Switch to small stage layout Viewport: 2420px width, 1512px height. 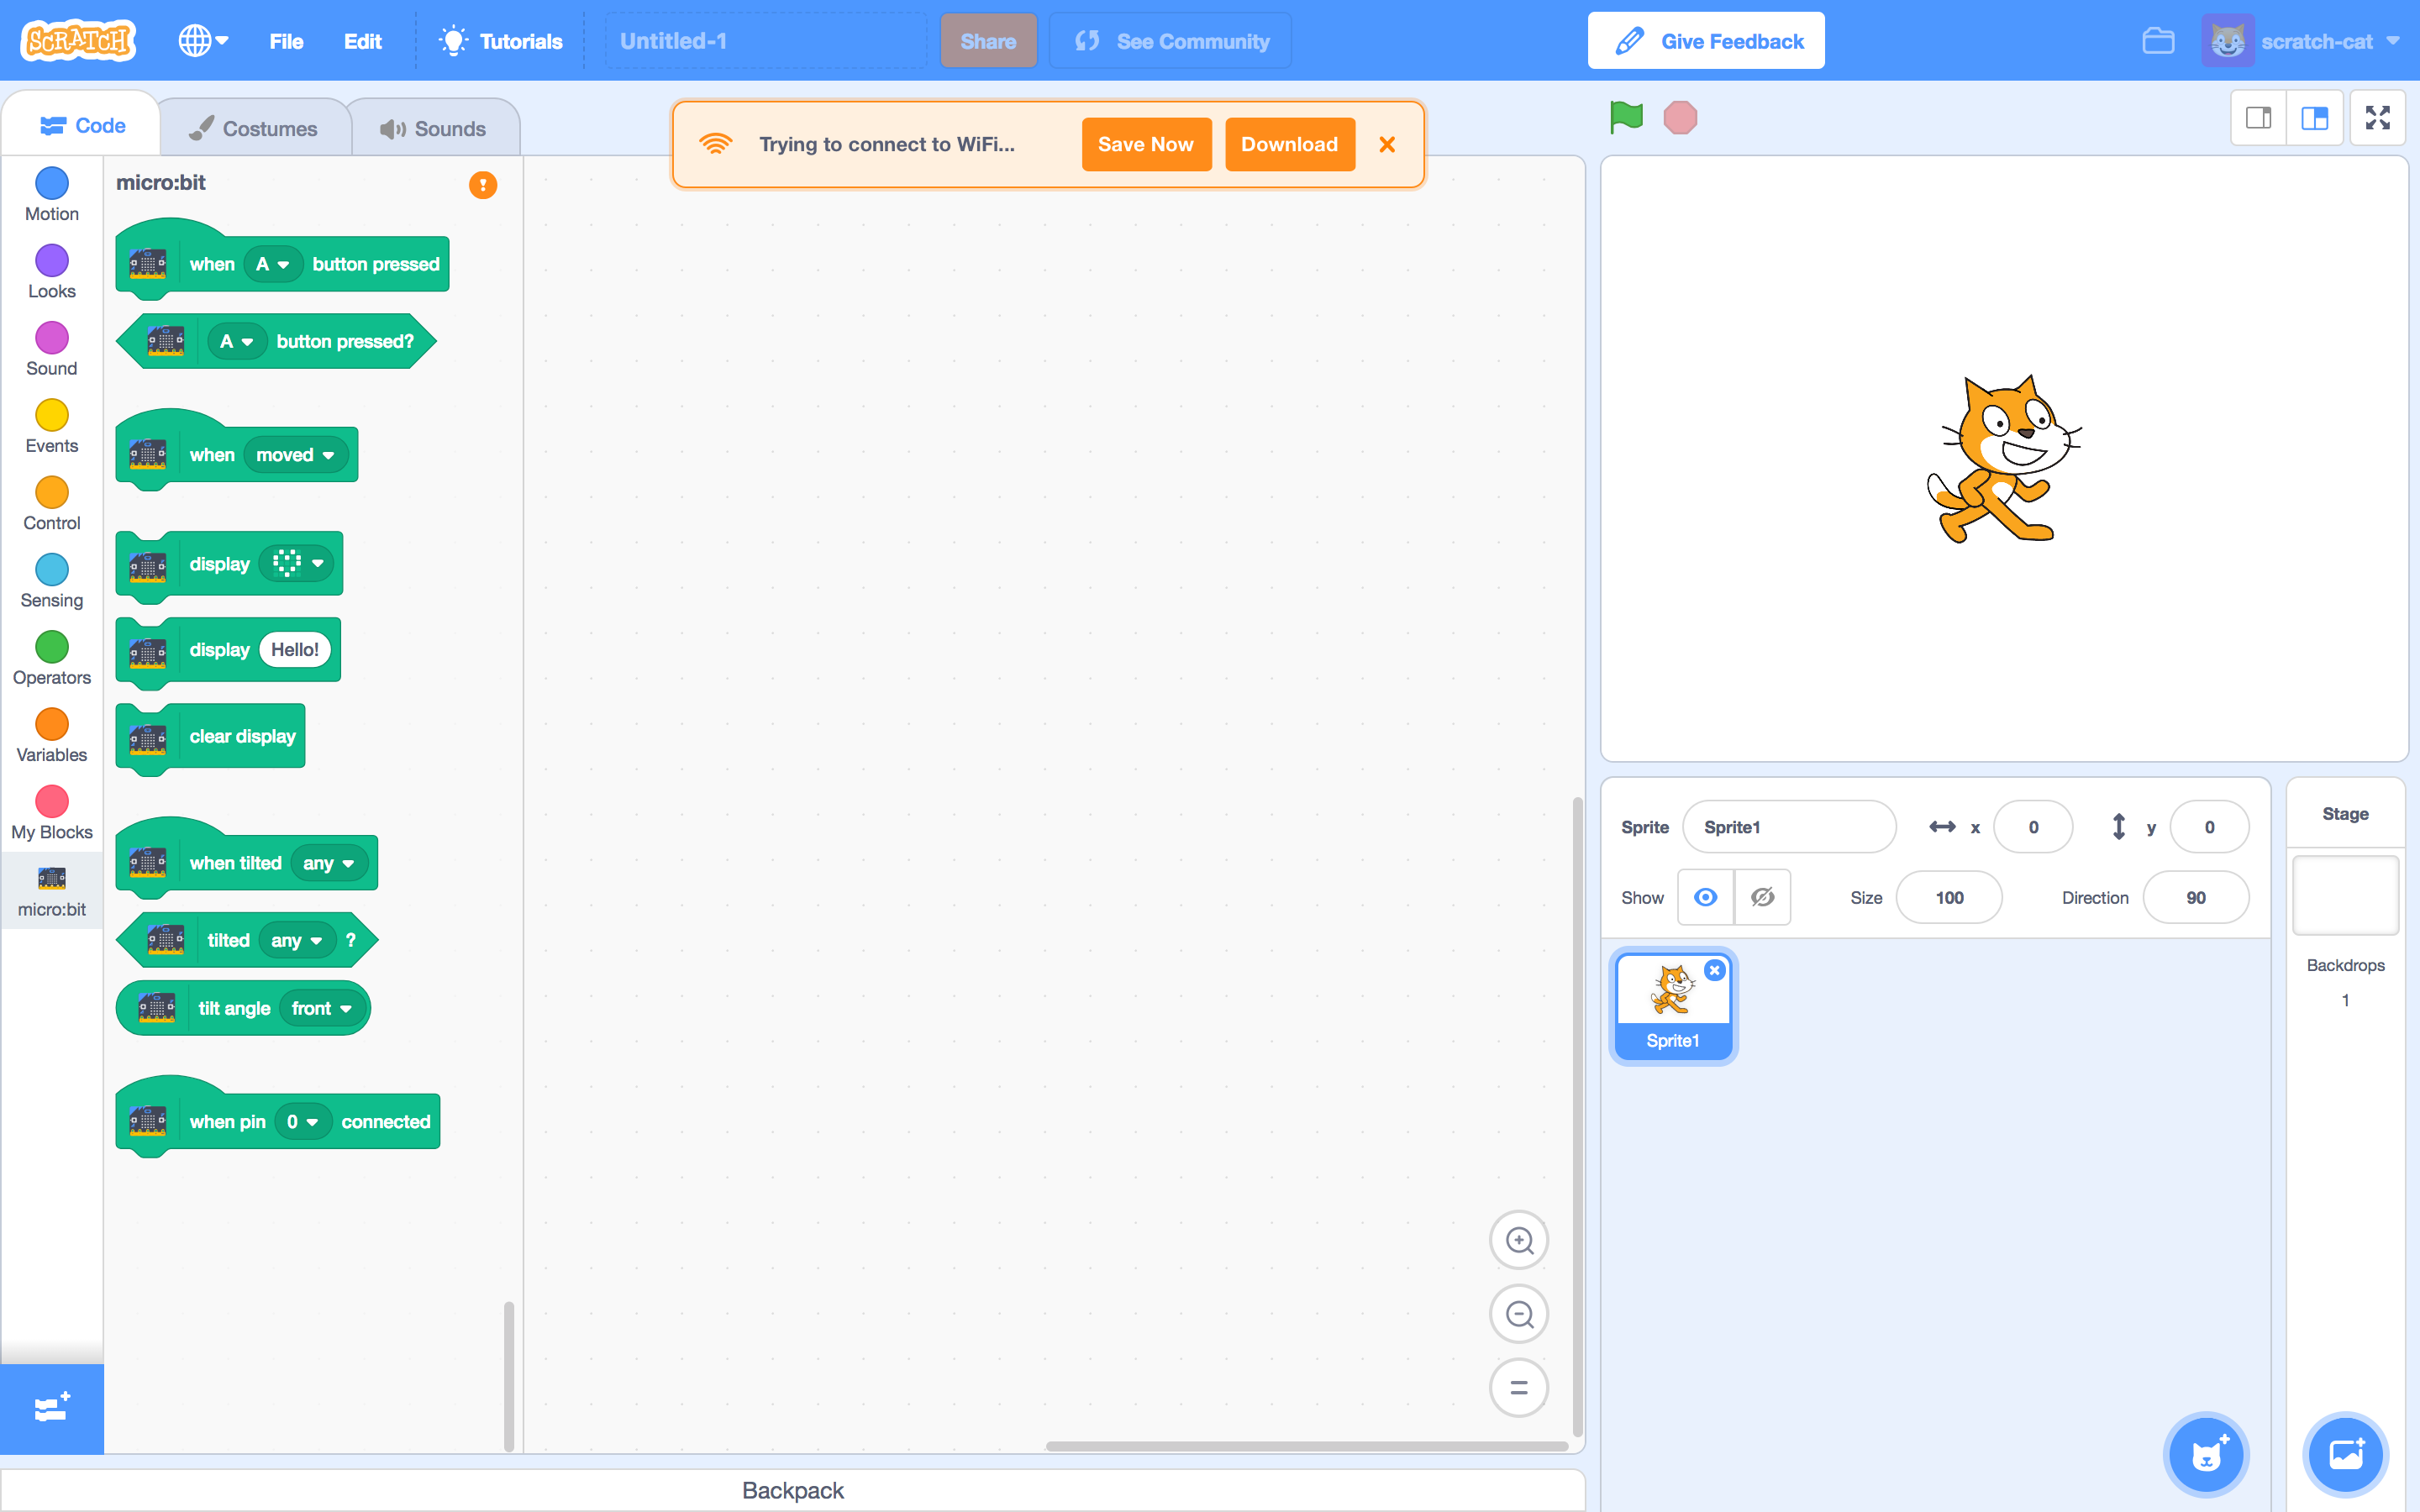point(2258,118)
